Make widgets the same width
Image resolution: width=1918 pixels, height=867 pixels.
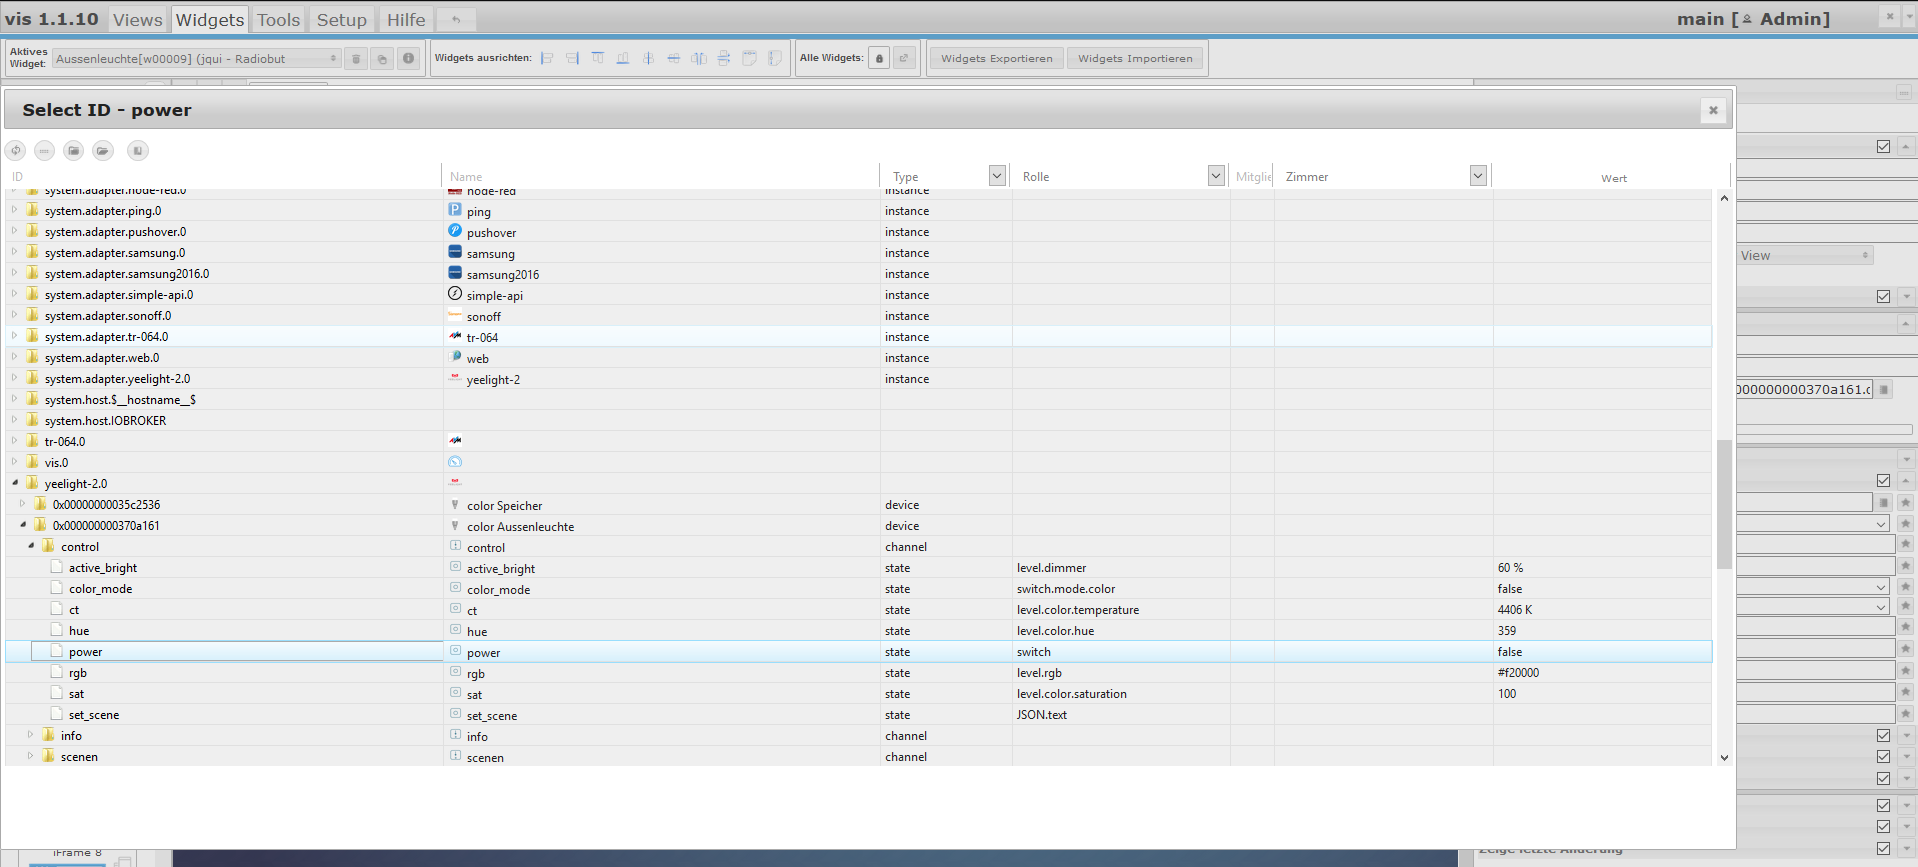pyautogui.click(x=750, y=58)
